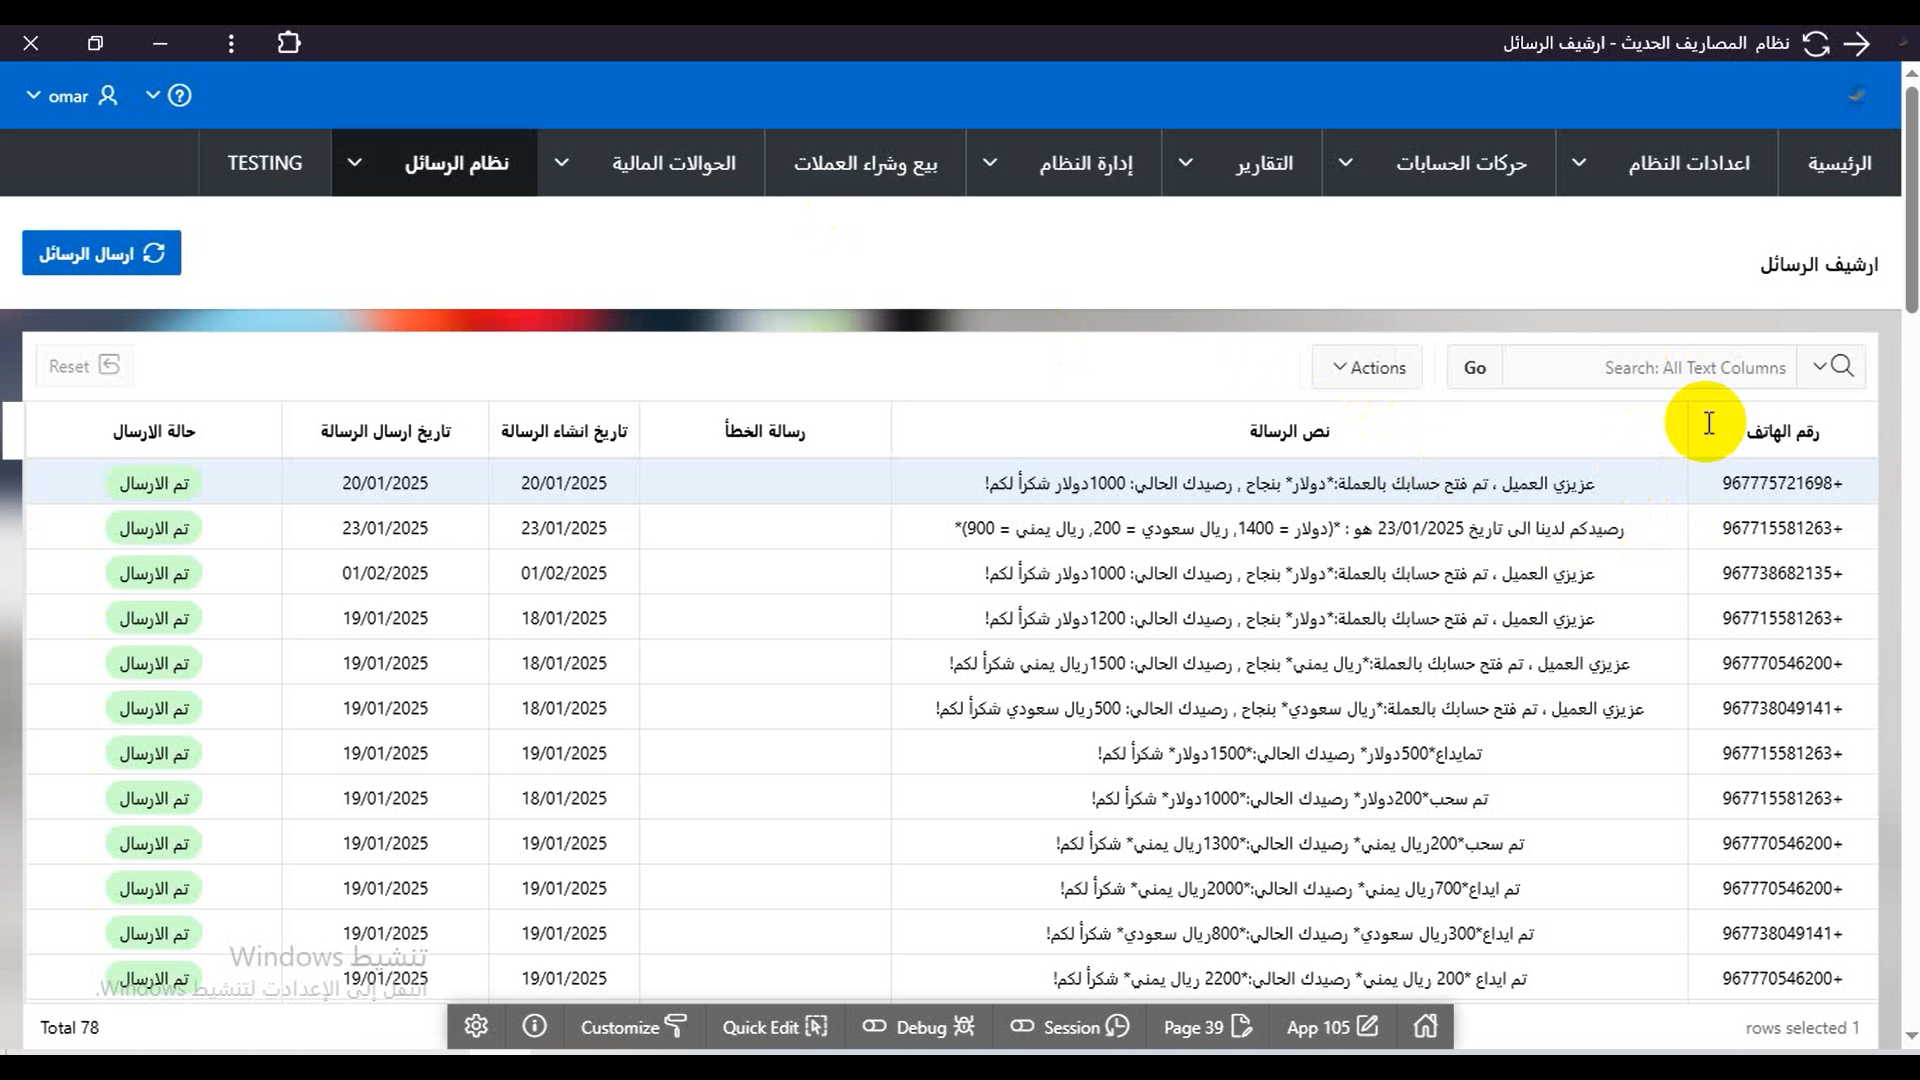The height and width of the screenshot is (1080, 1920).
Task: Open the الرئيسية home tab
Action: pyautogui.click(x=1839, y=163)
